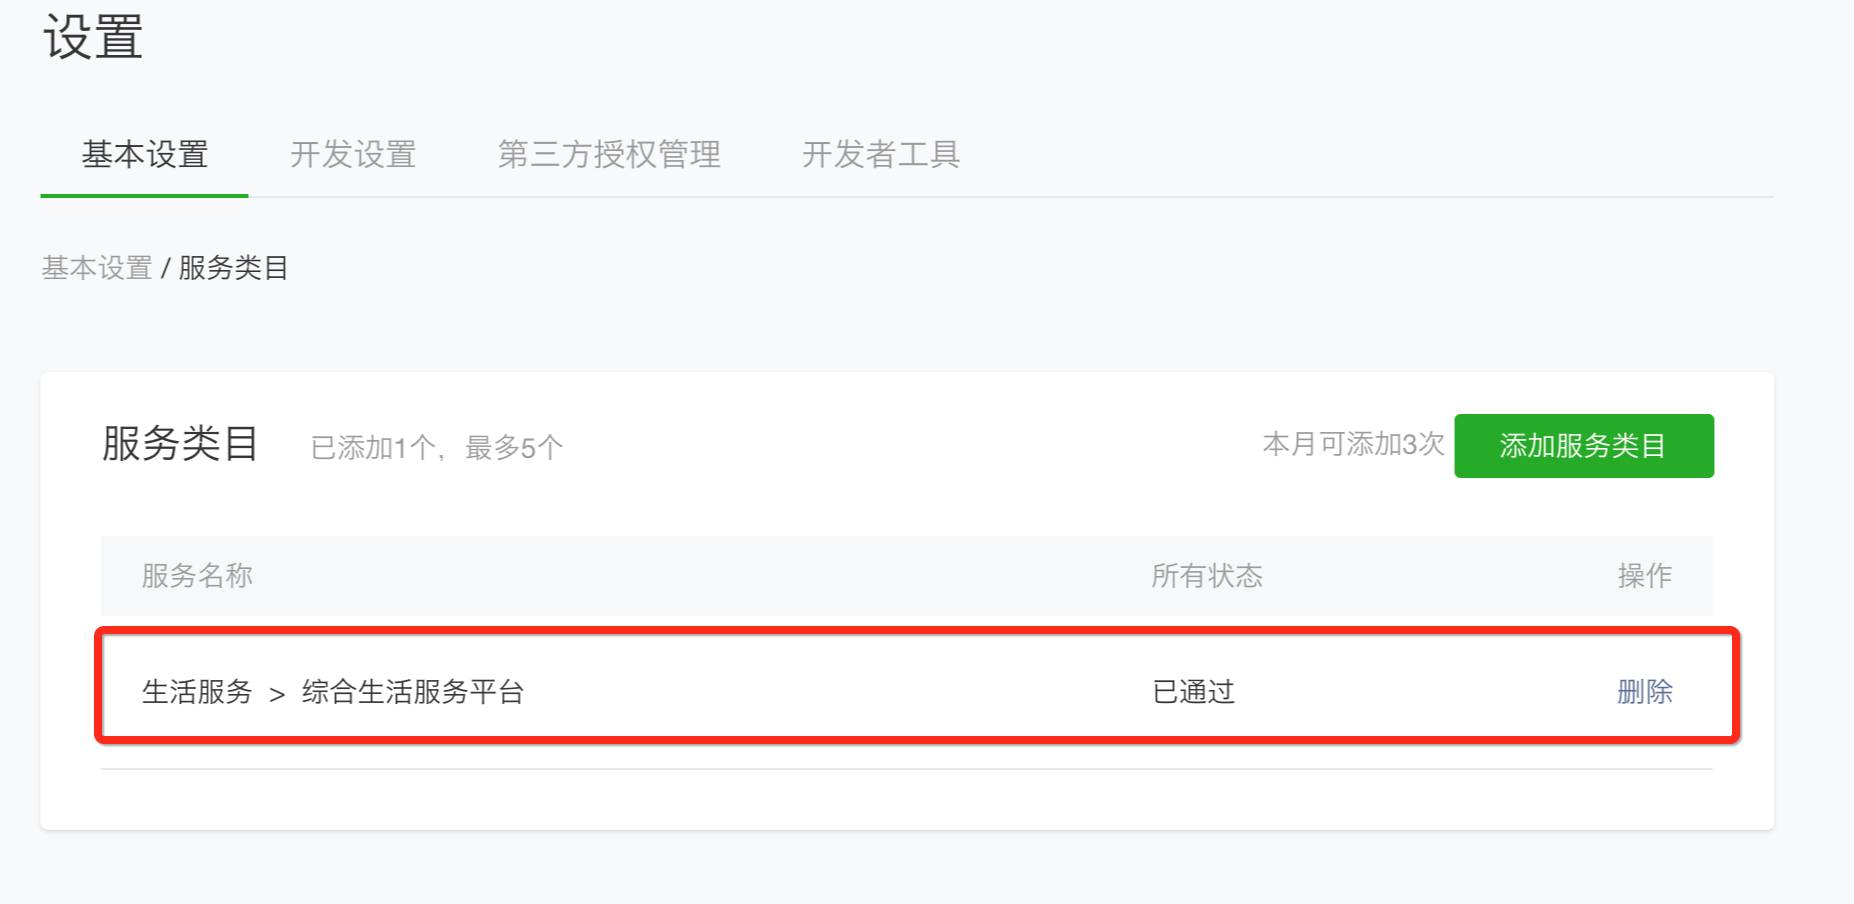
Task: Click the 已通过 status text
Action: [1193, 691]
